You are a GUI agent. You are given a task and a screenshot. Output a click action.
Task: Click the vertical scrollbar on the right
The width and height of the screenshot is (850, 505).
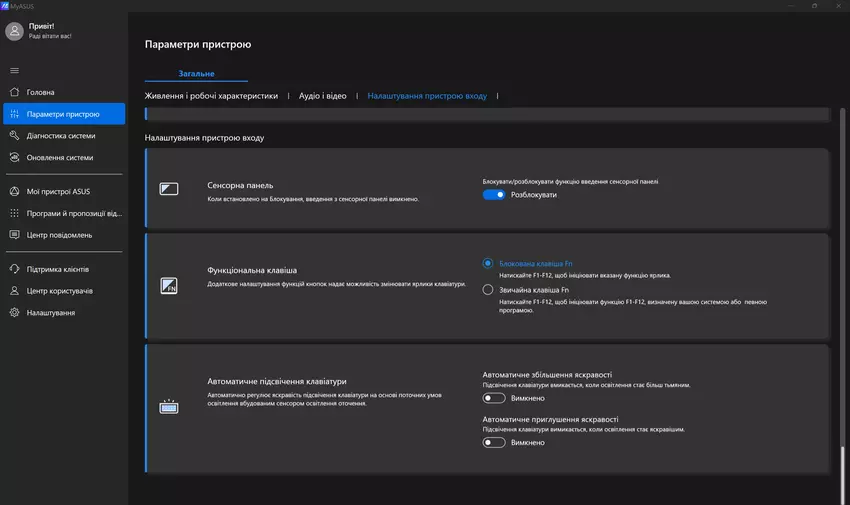point(842,300)
